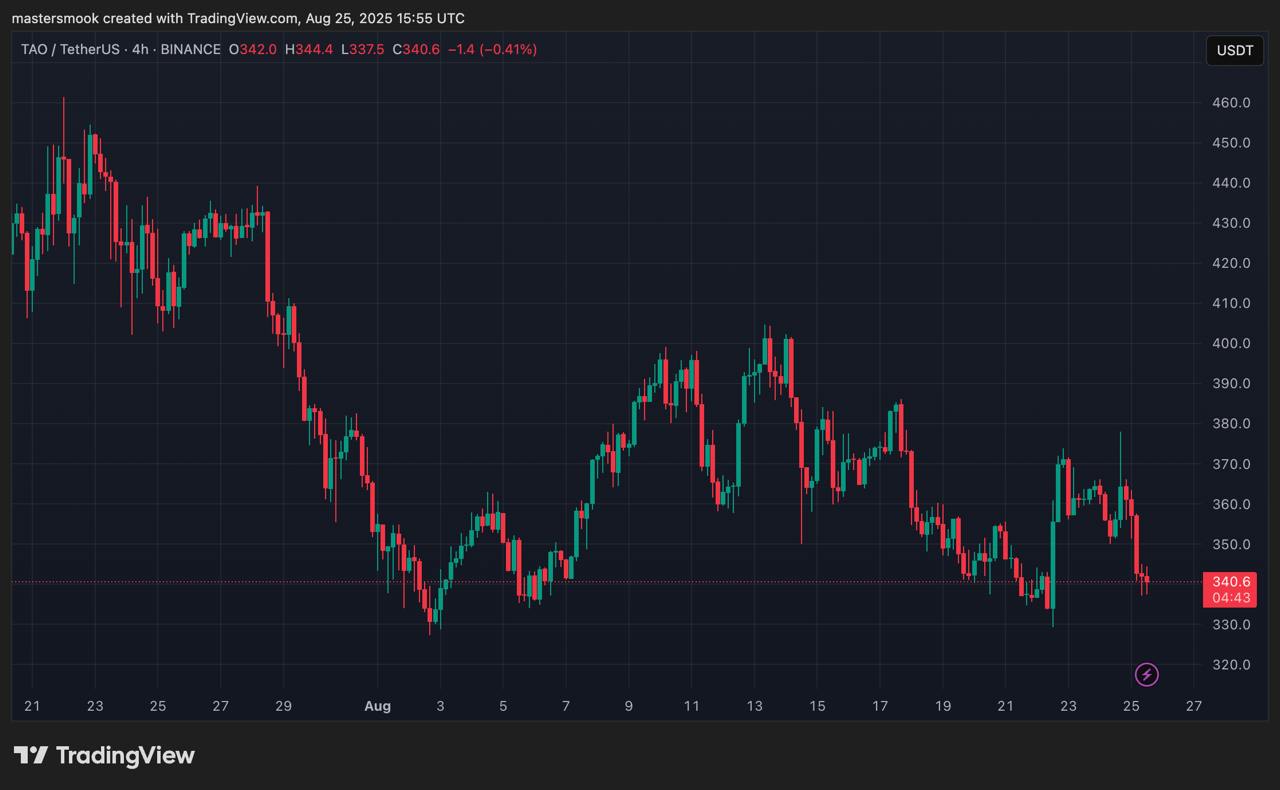Viewport: 1280px width, 790px height.
Task: Open the USDT currency selector
Action: pyautogui.click(x=1233, y=51)
